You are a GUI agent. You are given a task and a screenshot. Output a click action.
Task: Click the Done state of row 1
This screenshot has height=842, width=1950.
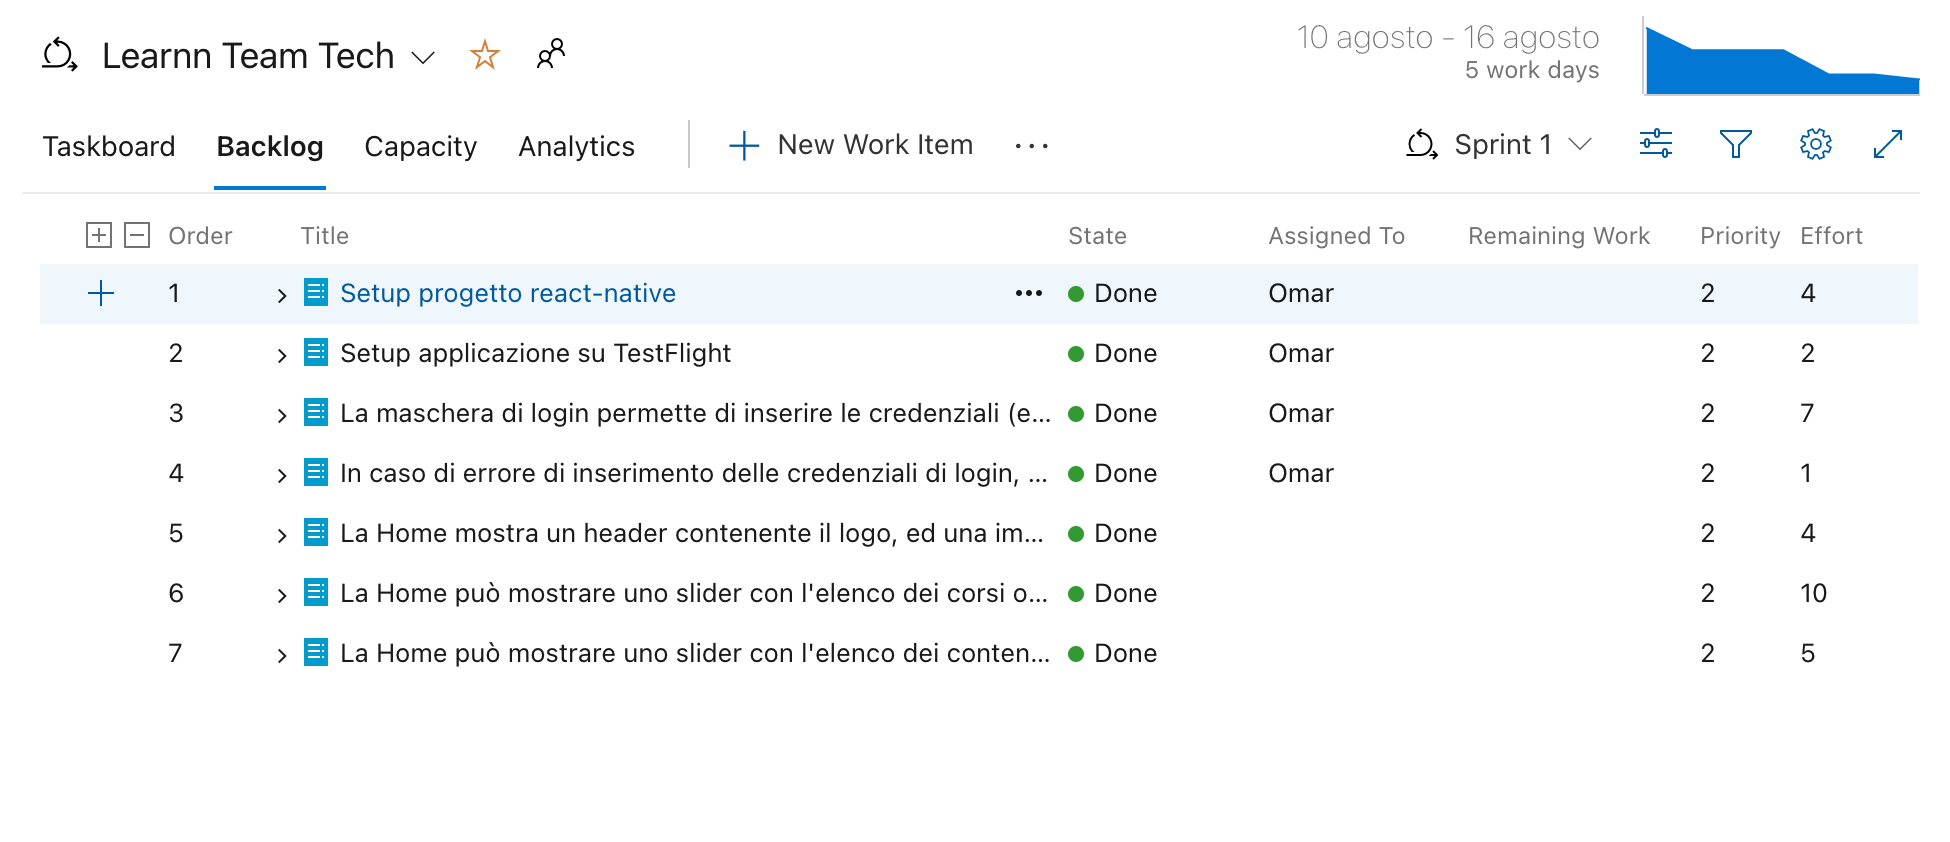(x=1125, y=293)
